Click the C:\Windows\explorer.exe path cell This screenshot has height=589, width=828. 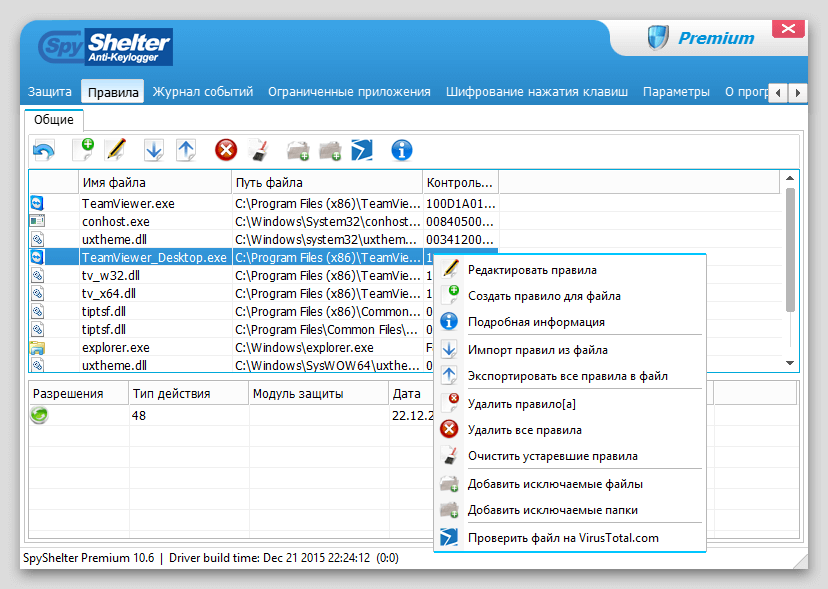327,348
